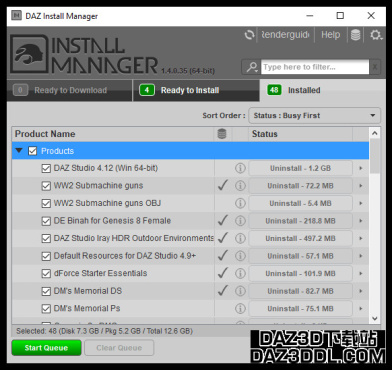This screenshot has width=392, height=370.
Task: Click Uninstall - 5.4 MB button
Action: [x=300, y=203]
